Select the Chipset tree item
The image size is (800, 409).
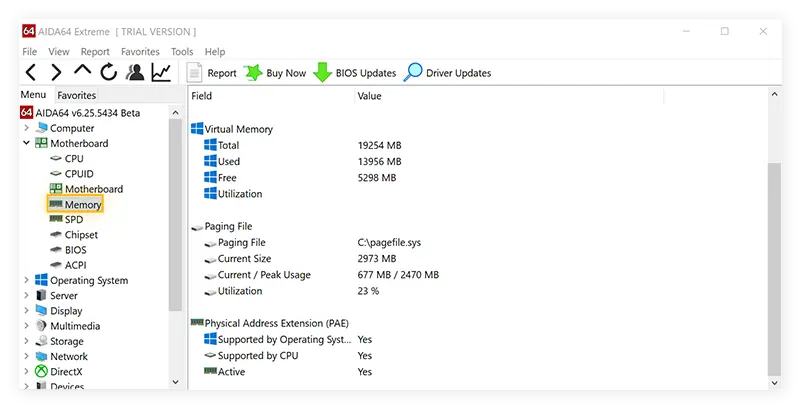pos(74,235)
